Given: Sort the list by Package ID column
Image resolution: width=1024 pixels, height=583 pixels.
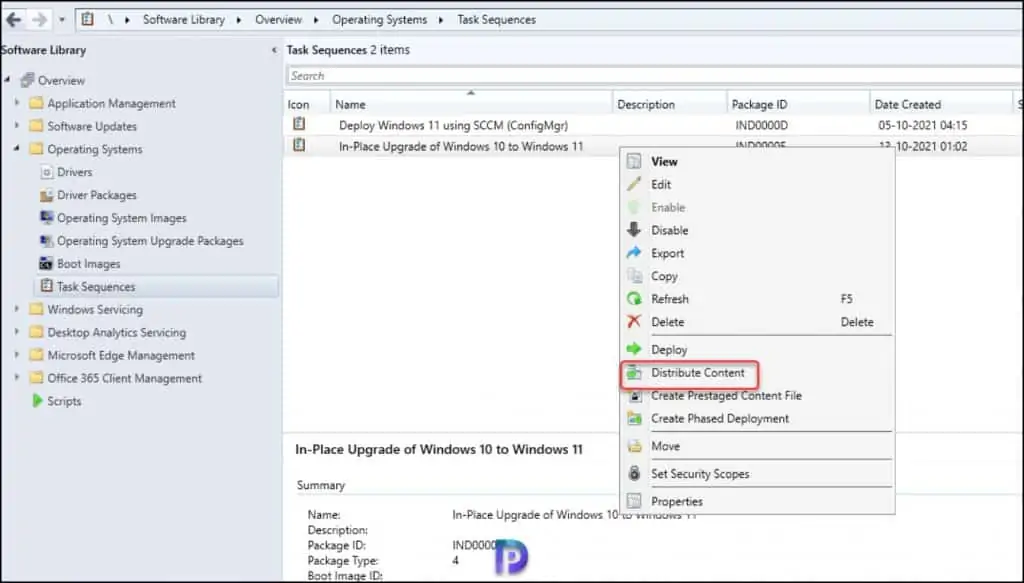Looking at the screenshot, I should tap(798, 104).
